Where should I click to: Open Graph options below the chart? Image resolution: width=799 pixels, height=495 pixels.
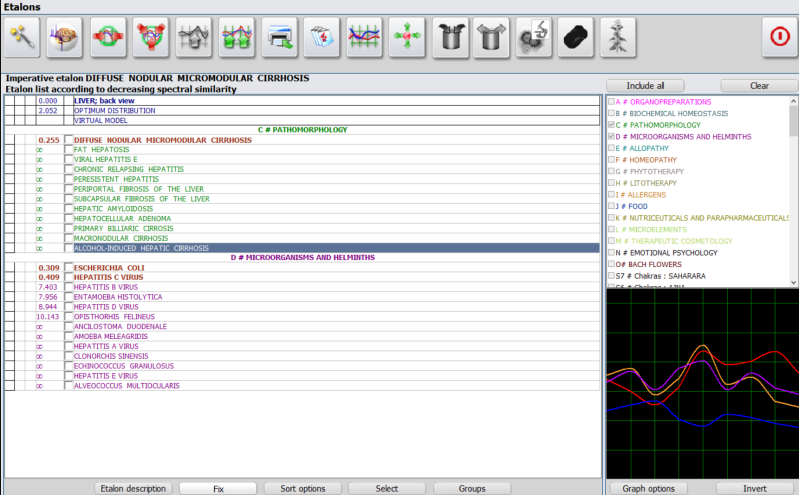tap(647, 488)
